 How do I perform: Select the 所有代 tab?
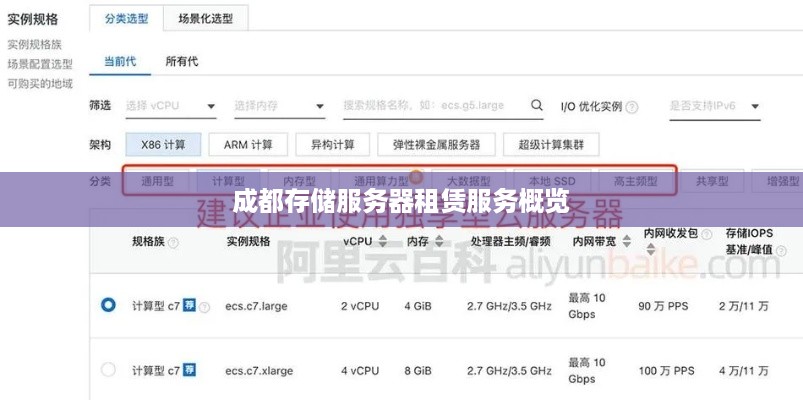[x=182, y=61]
